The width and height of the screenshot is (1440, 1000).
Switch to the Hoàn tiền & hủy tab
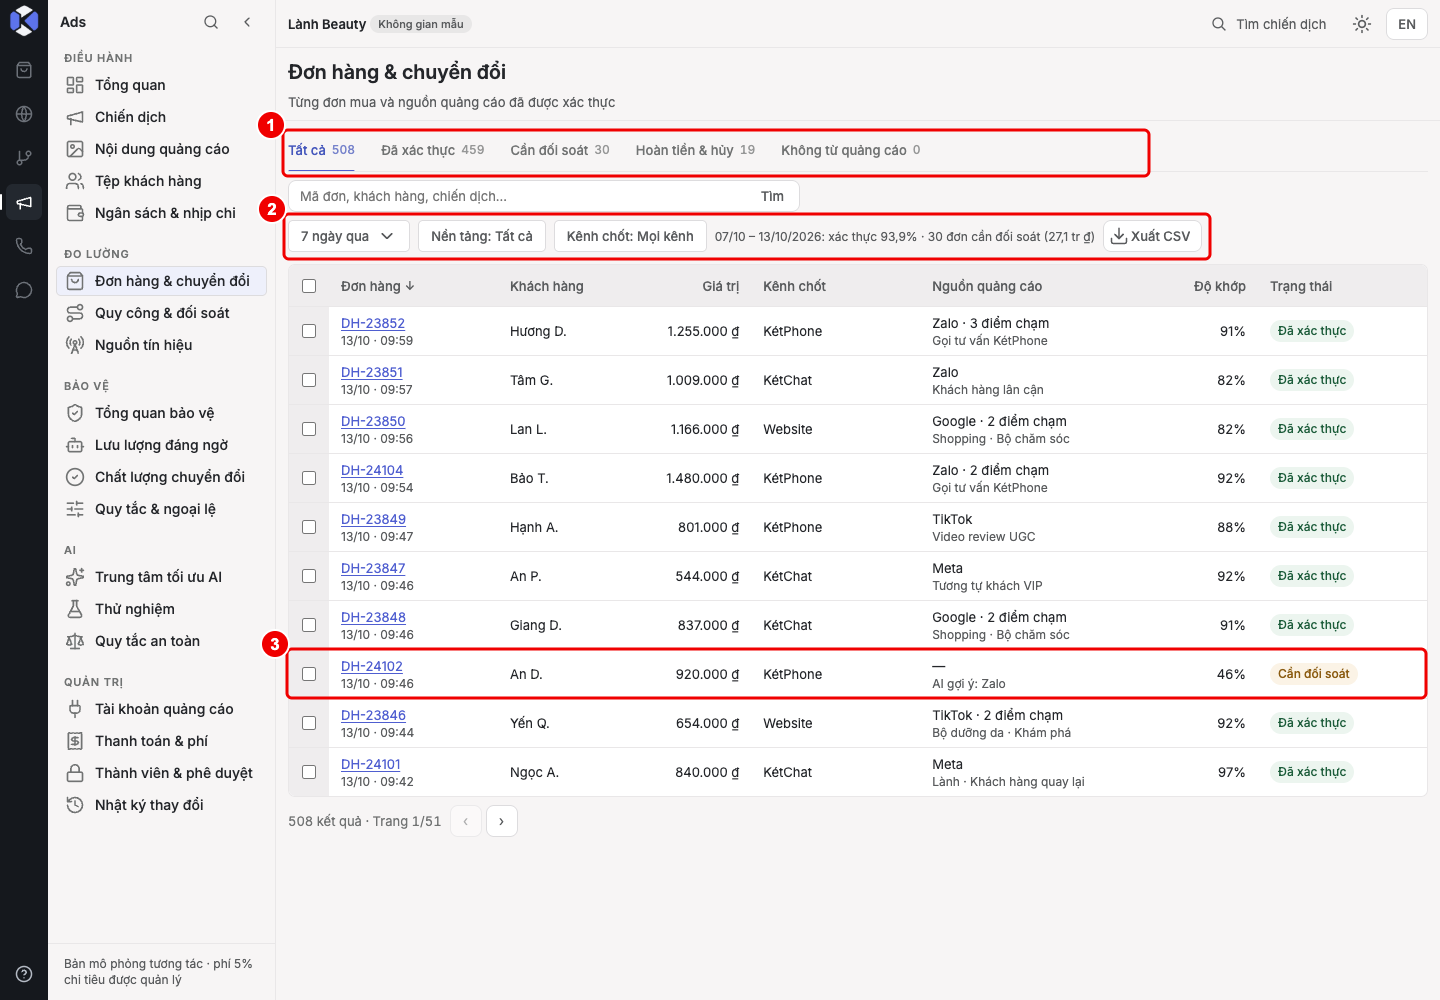pos(695,150)
